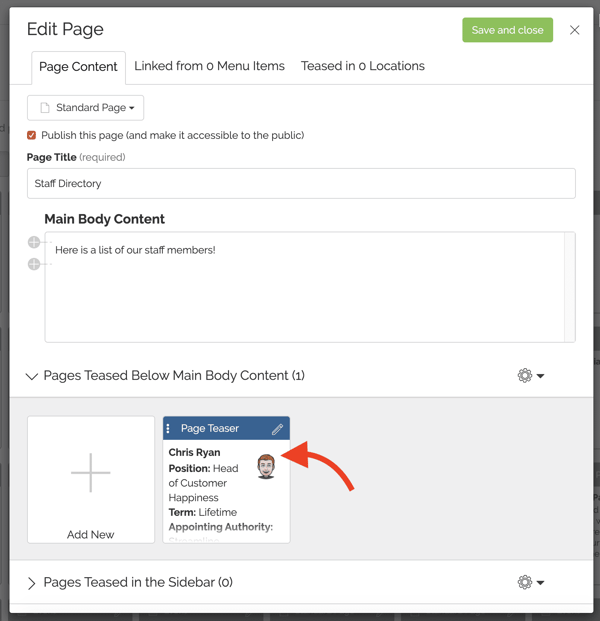Close the Edit Page dialog
Viewport: 600px width, 621px height.
tap(574, 30)
